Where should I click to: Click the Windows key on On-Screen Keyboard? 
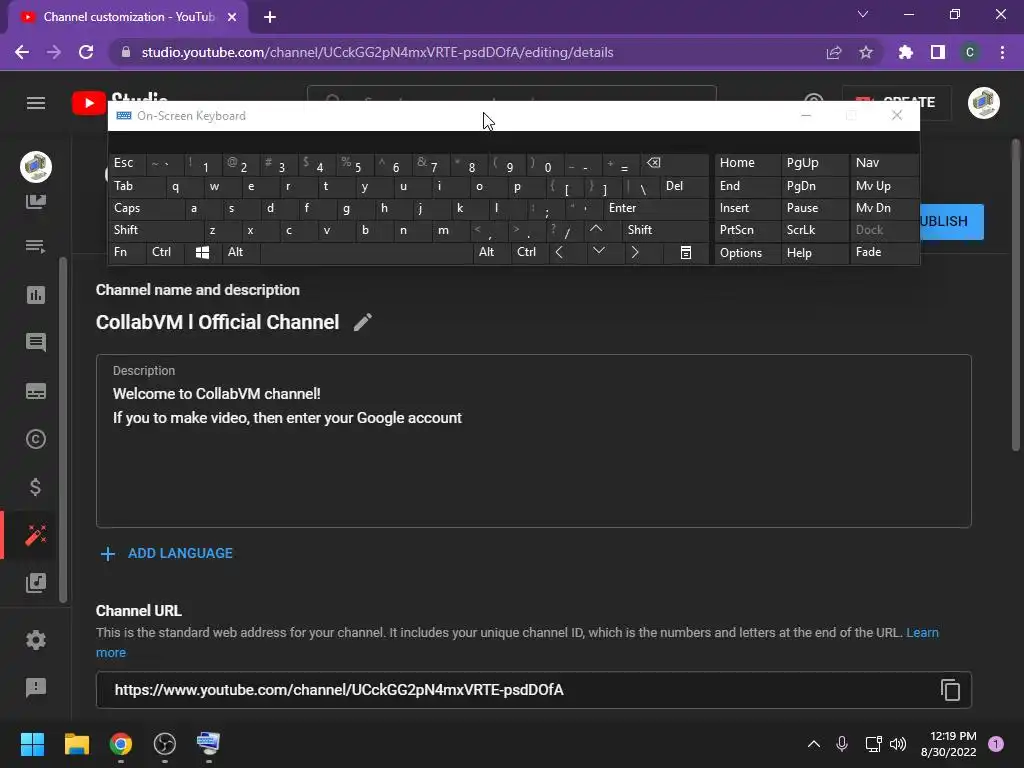(x=202, y=252)
